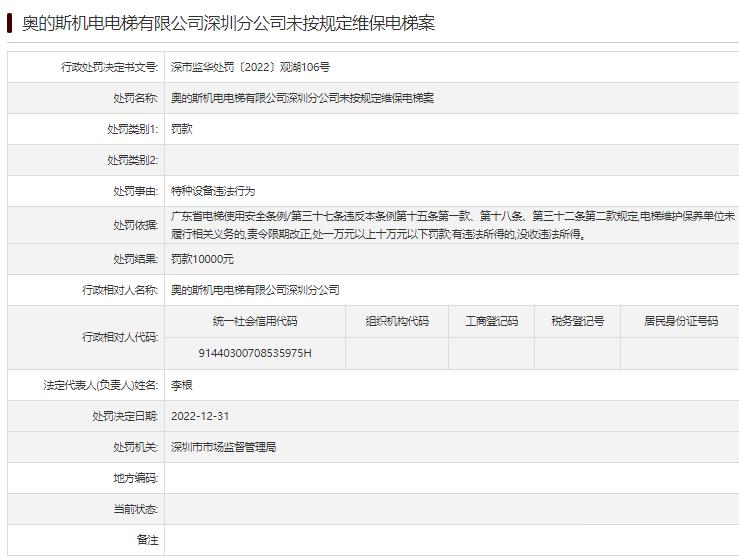Click the 居民身份证号码 column header

(681, 321)
